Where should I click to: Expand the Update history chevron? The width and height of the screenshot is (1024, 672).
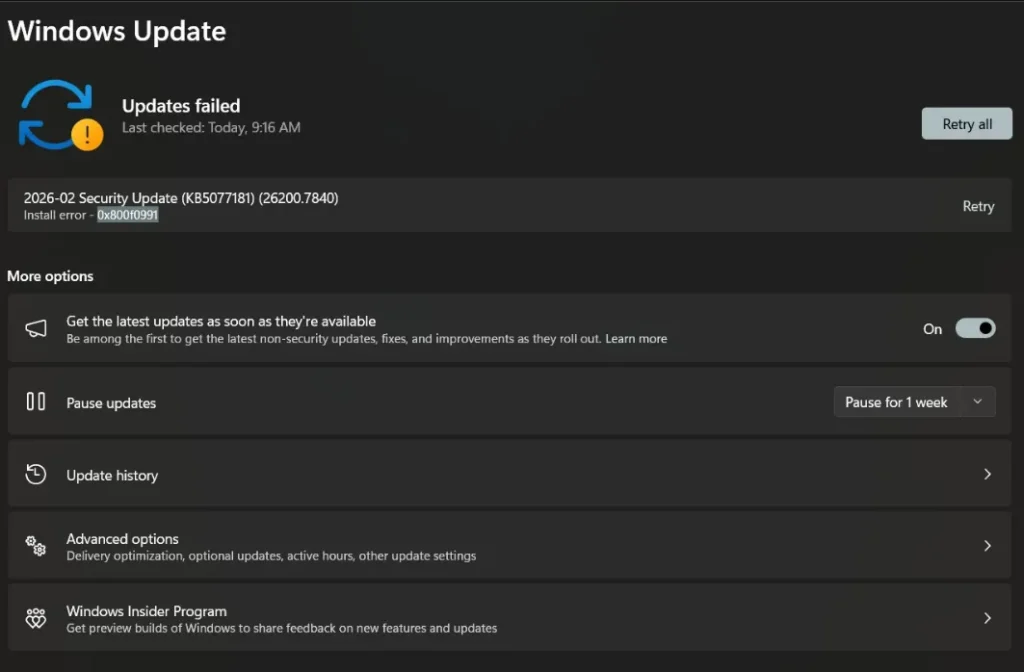[986, 474]
